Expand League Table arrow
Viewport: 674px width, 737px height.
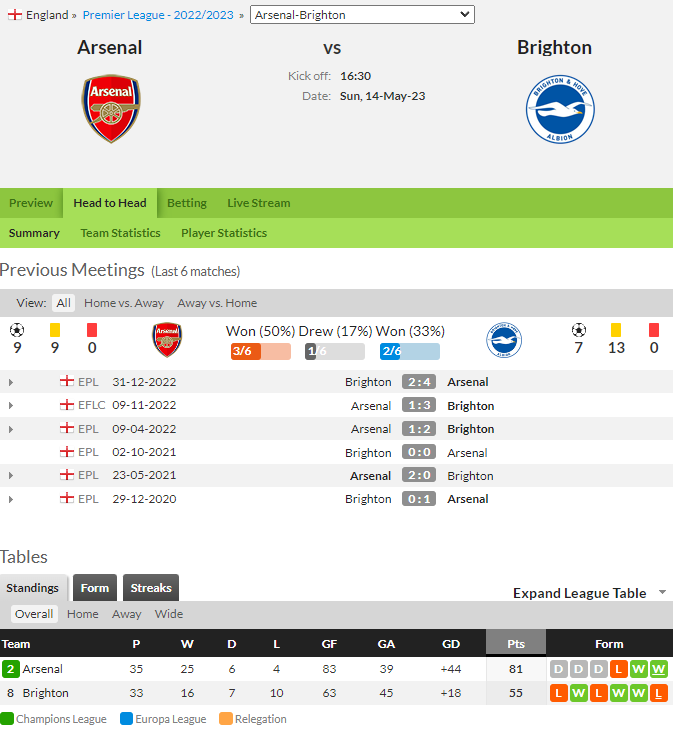[662, 592]
